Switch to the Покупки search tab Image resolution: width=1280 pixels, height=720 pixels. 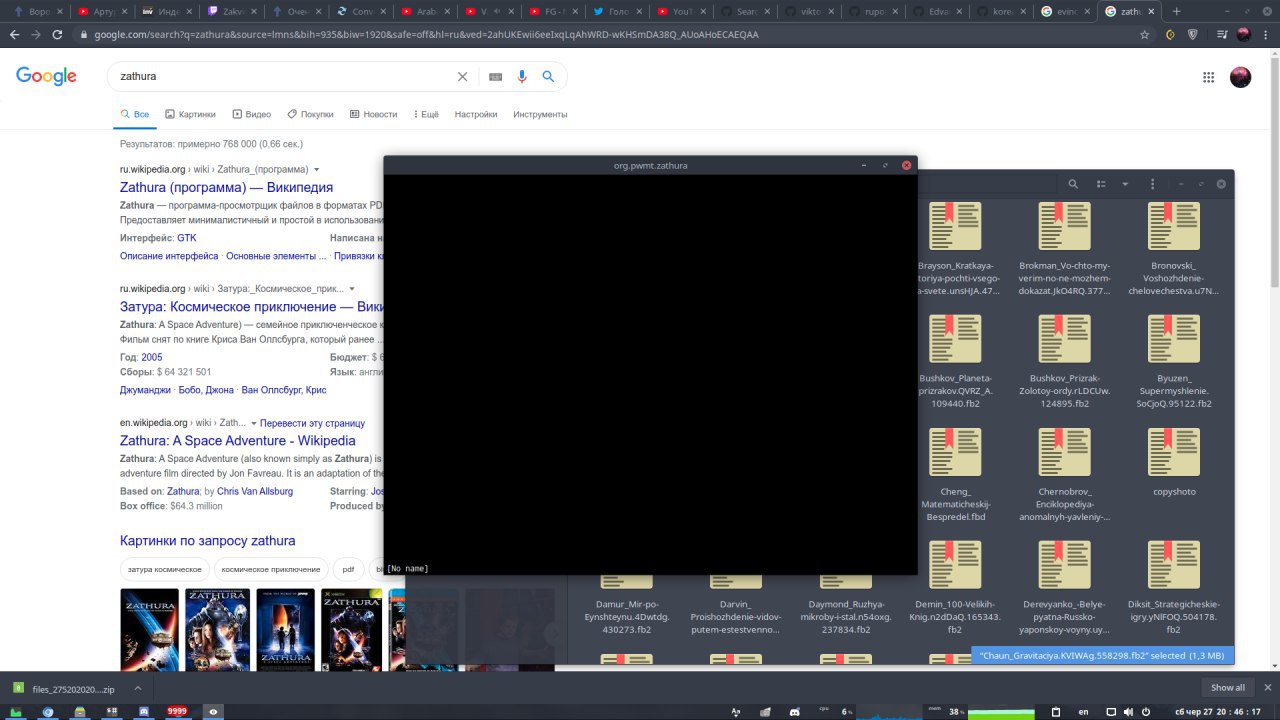pyautogui.click(x=310, y=114)
